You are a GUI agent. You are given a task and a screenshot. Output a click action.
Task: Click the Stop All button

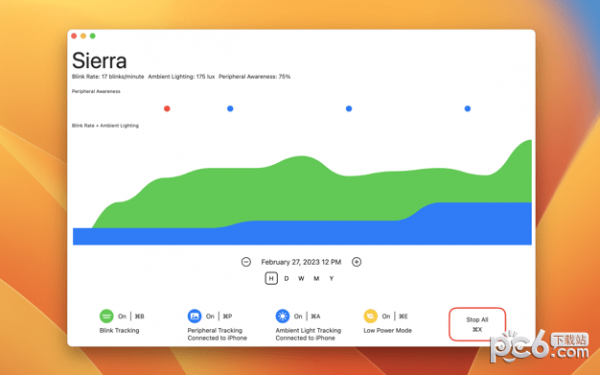tap(477, 324)
